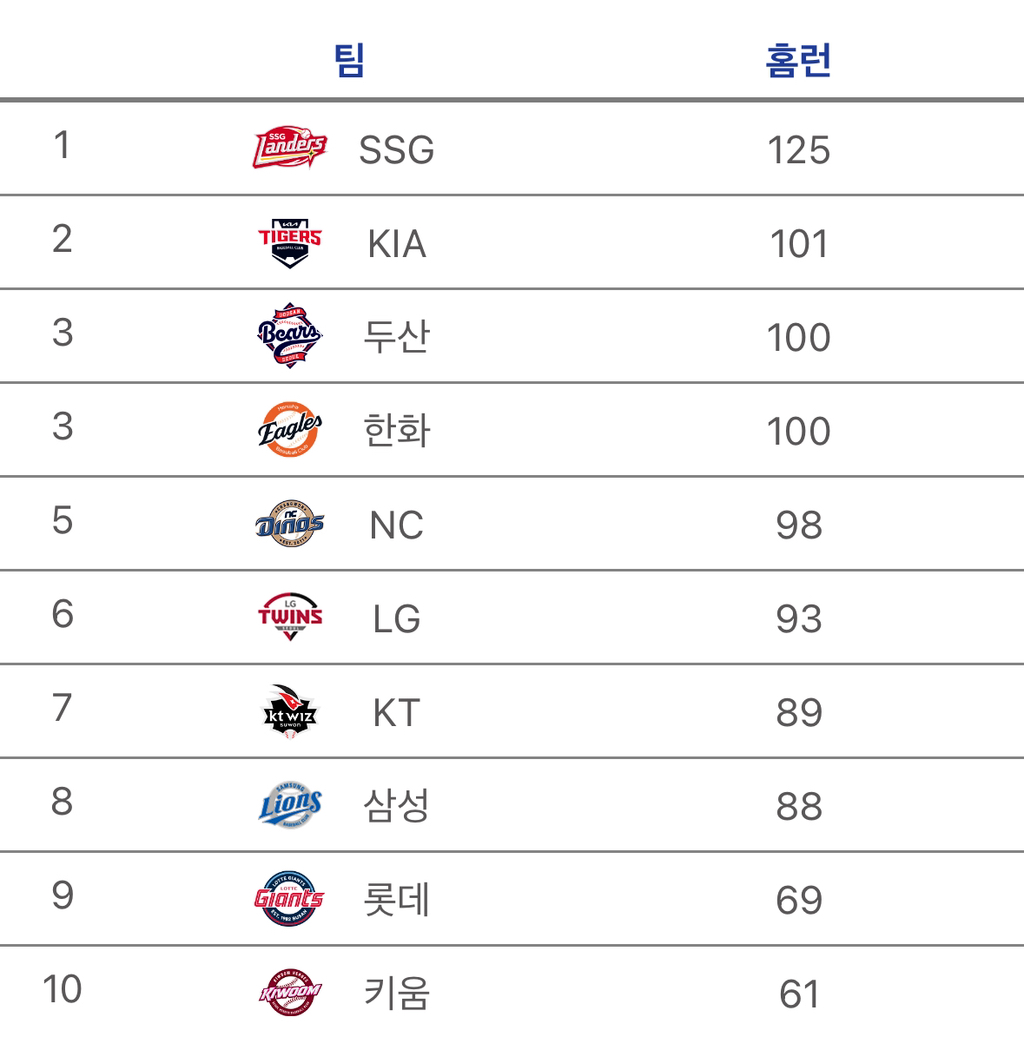The height and width of the screenshot is (1037, 1024).
Task: Open the Samsung Lions logo
Action: [290, 805]
